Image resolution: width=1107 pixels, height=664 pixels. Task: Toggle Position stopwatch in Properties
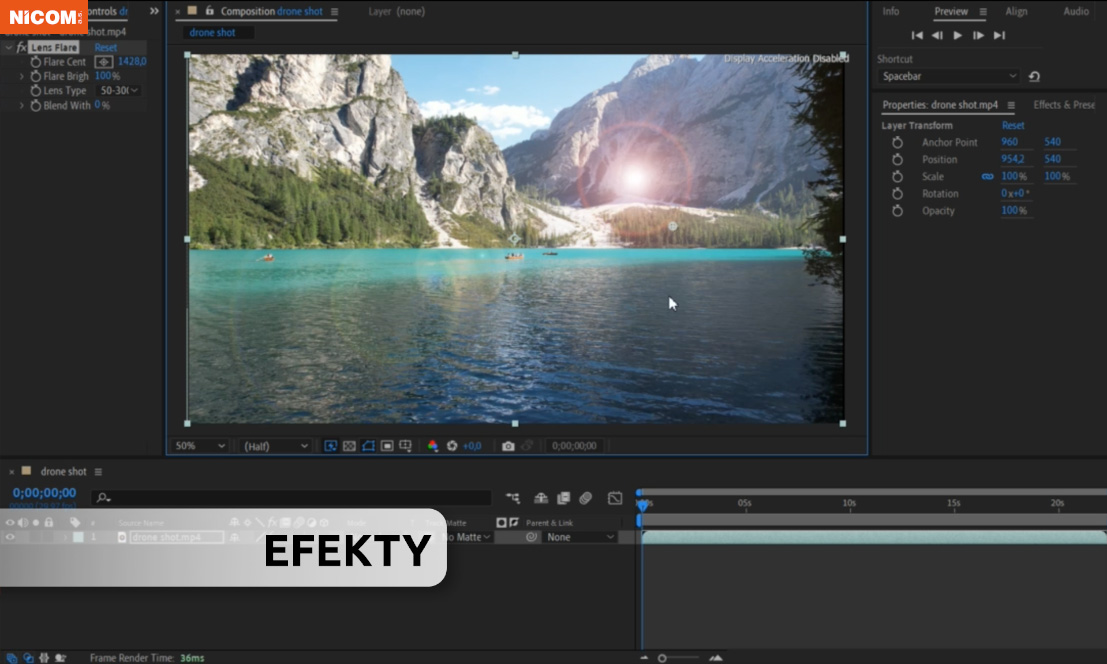tap(897, 159)
